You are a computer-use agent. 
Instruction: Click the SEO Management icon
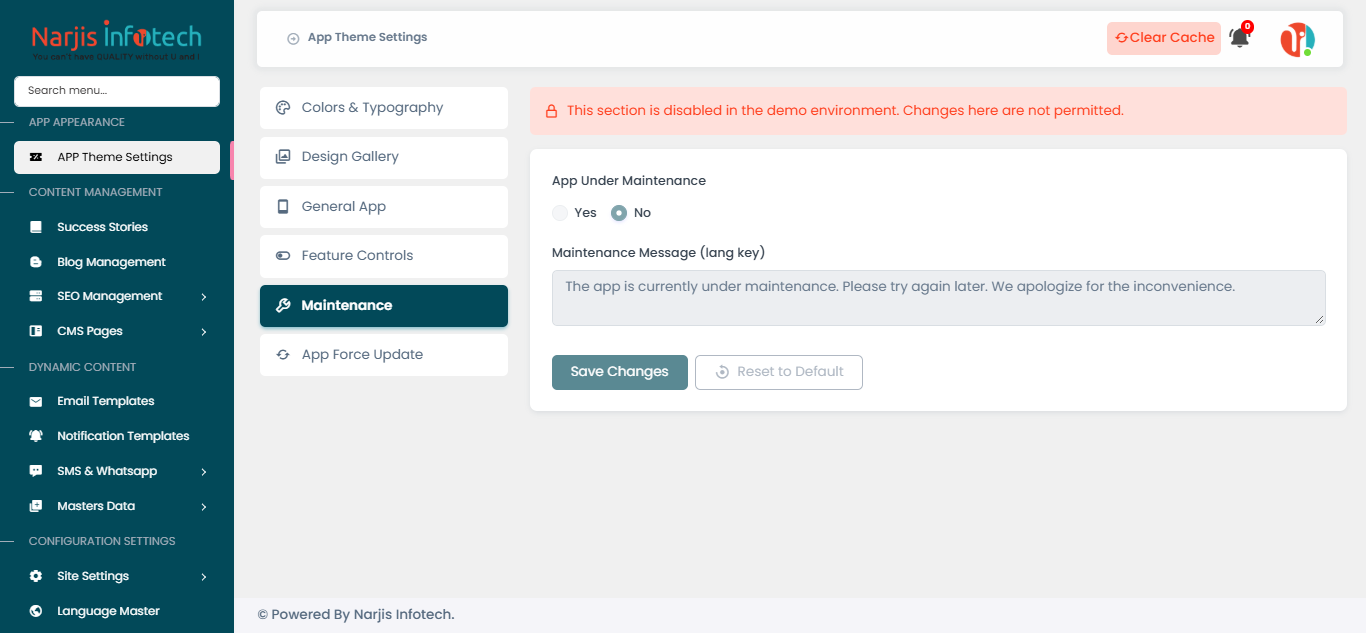(x=36, y=296)
